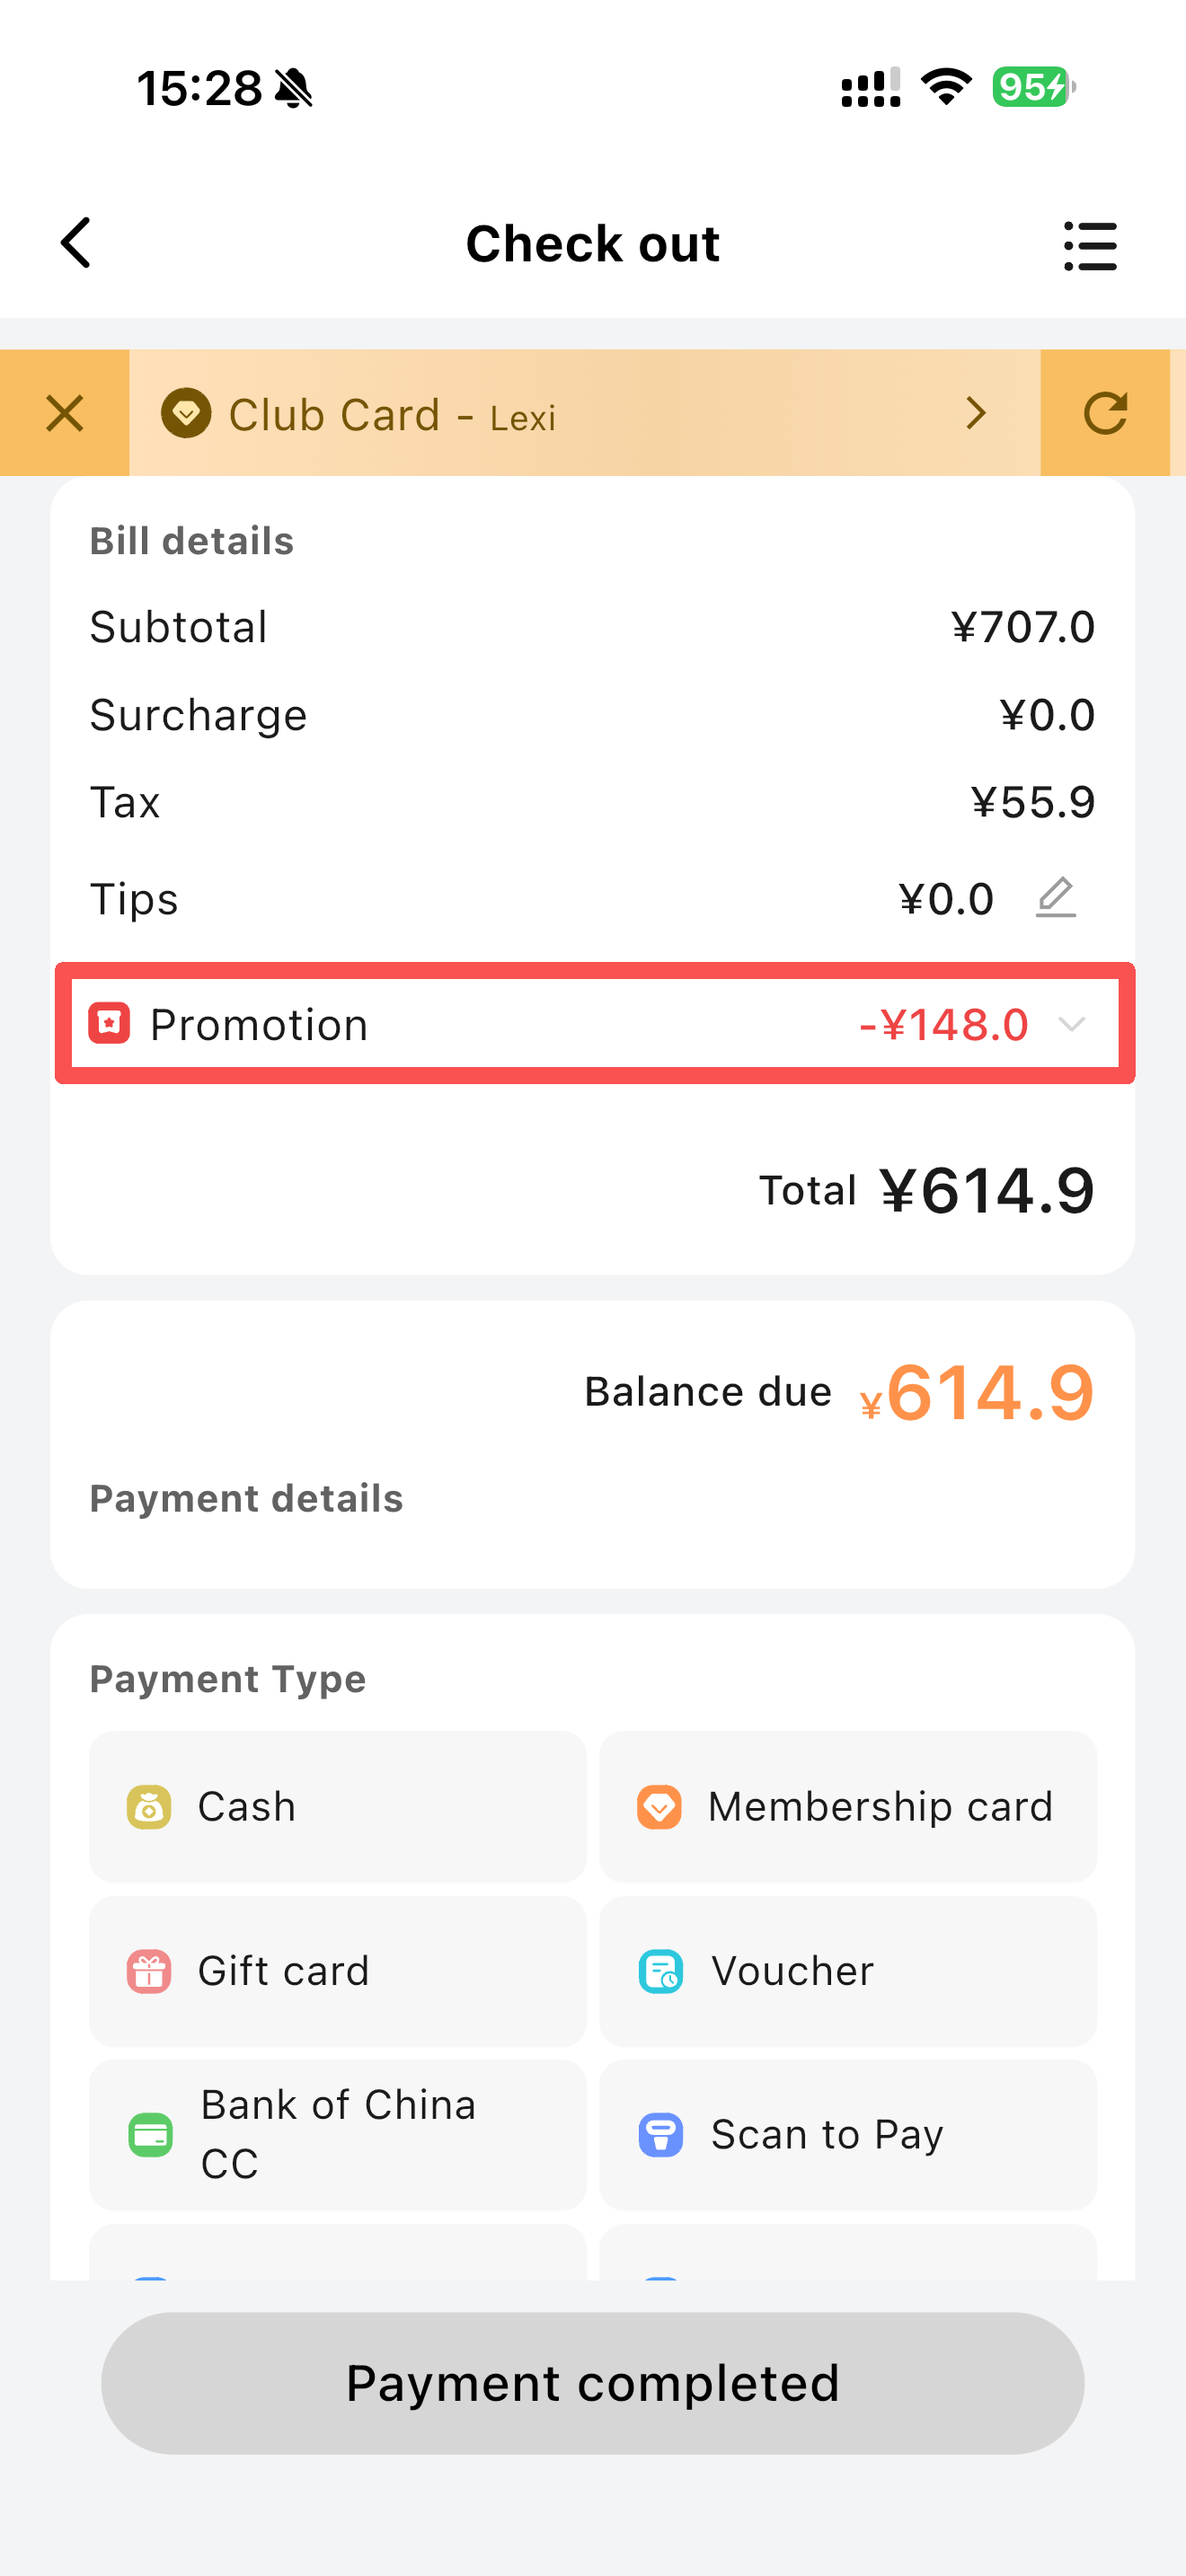Open Club Card details chevron

pos(976,413)
